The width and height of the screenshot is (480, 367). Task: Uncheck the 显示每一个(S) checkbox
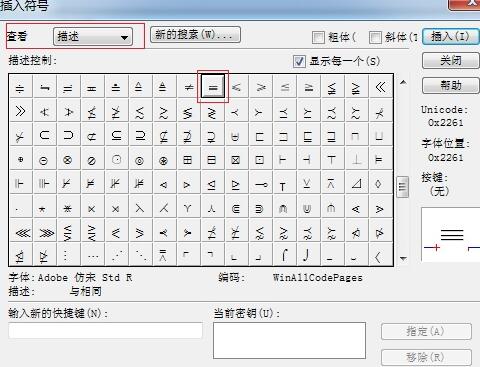tap(299, 61)
